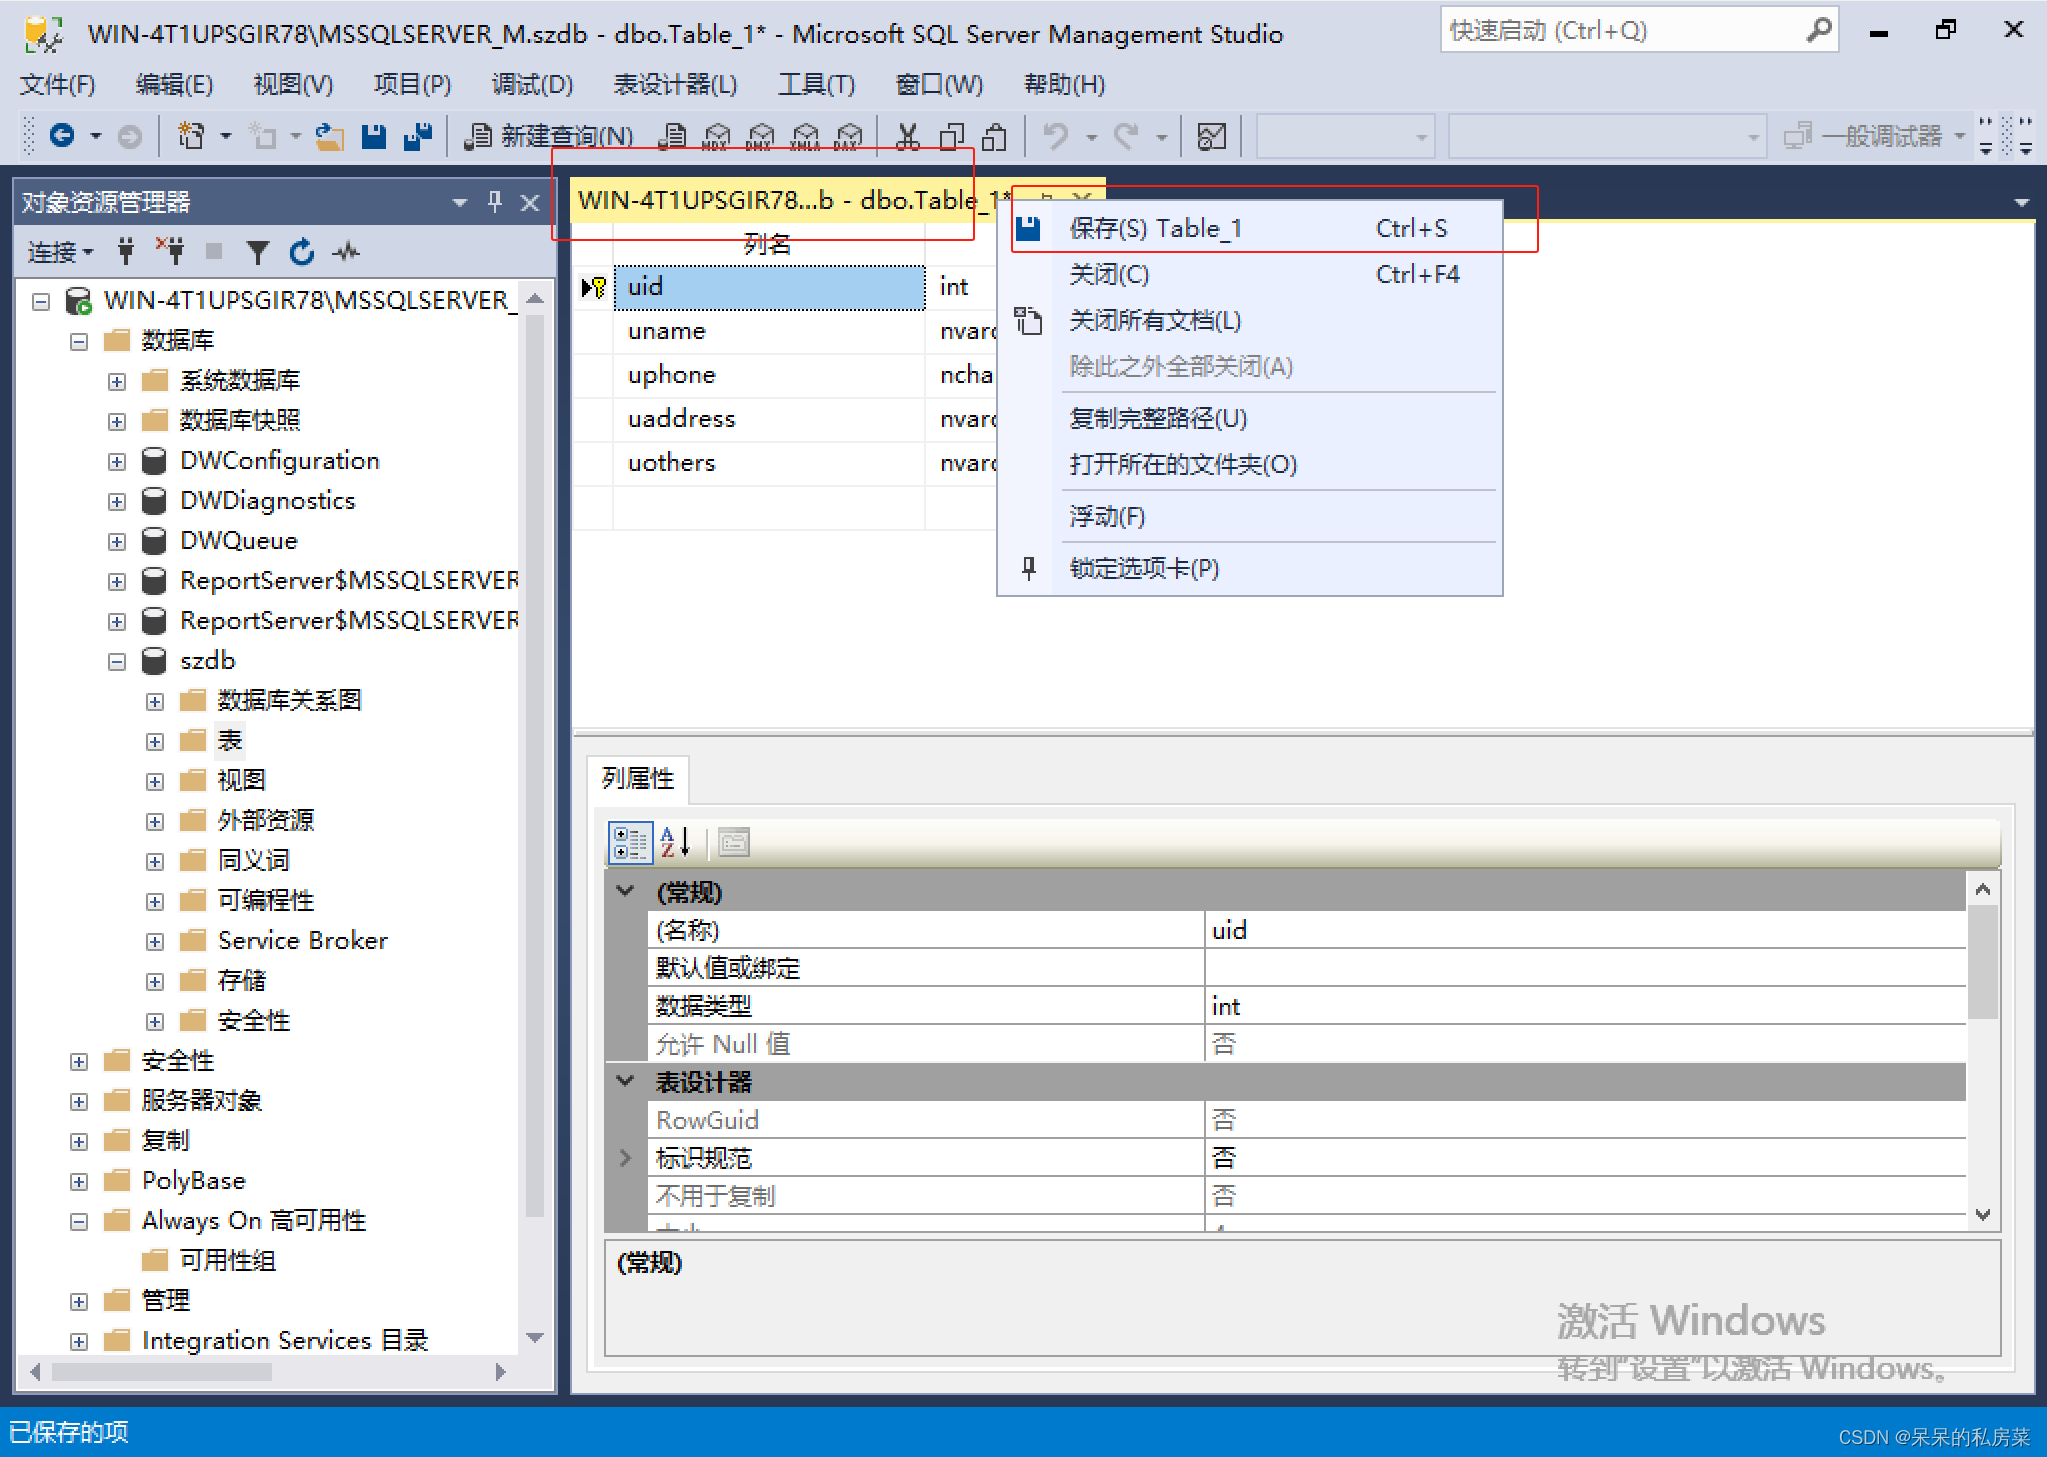Choose 打开所在的文件夹(O) from context menu
Image resolution: width=2047 pixels, height=1457 pixels.
click(x=1250, y=464)
